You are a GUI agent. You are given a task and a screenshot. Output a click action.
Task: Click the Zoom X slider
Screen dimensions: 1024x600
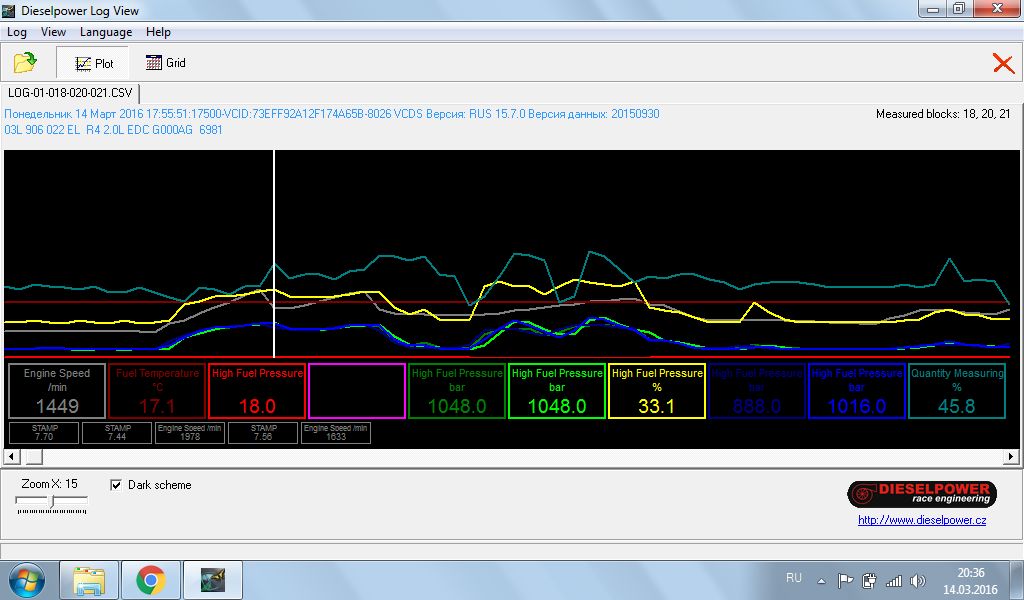coord(52,502)
